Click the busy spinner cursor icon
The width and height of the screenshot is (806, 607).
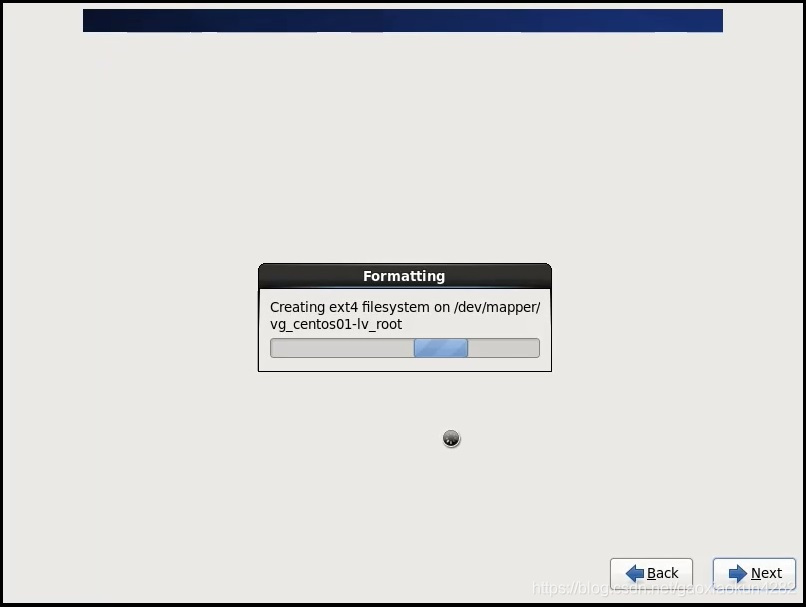[x=451, y=438]
